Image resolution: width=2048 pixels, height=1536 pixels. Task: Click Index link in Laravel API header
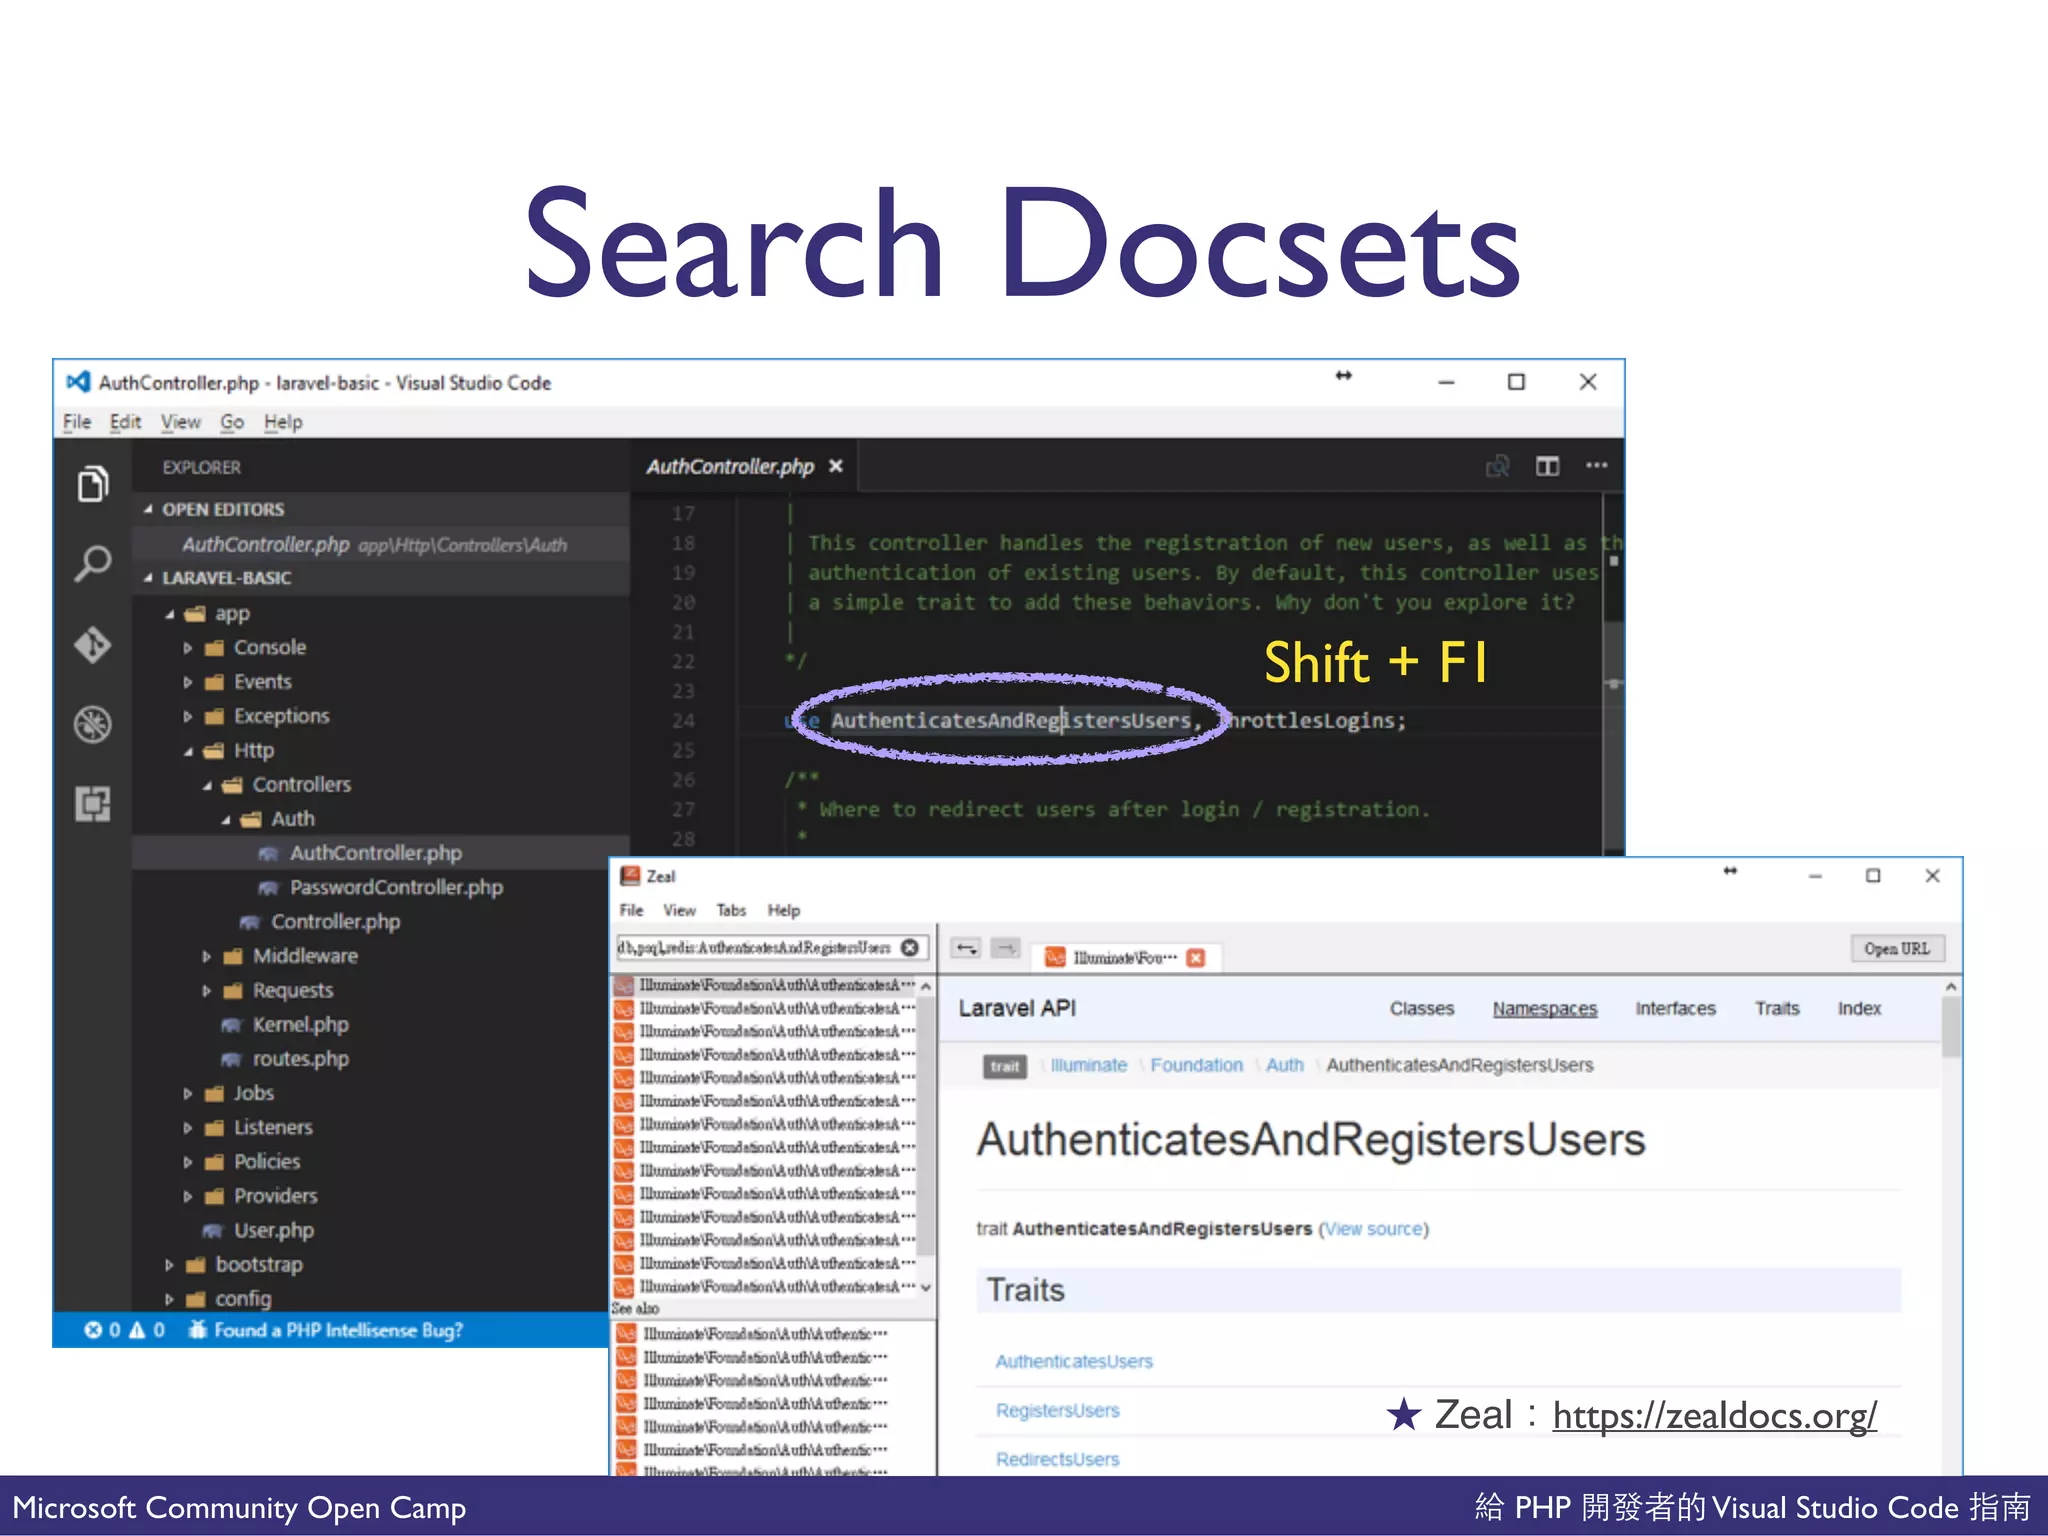[1859, 1008]
